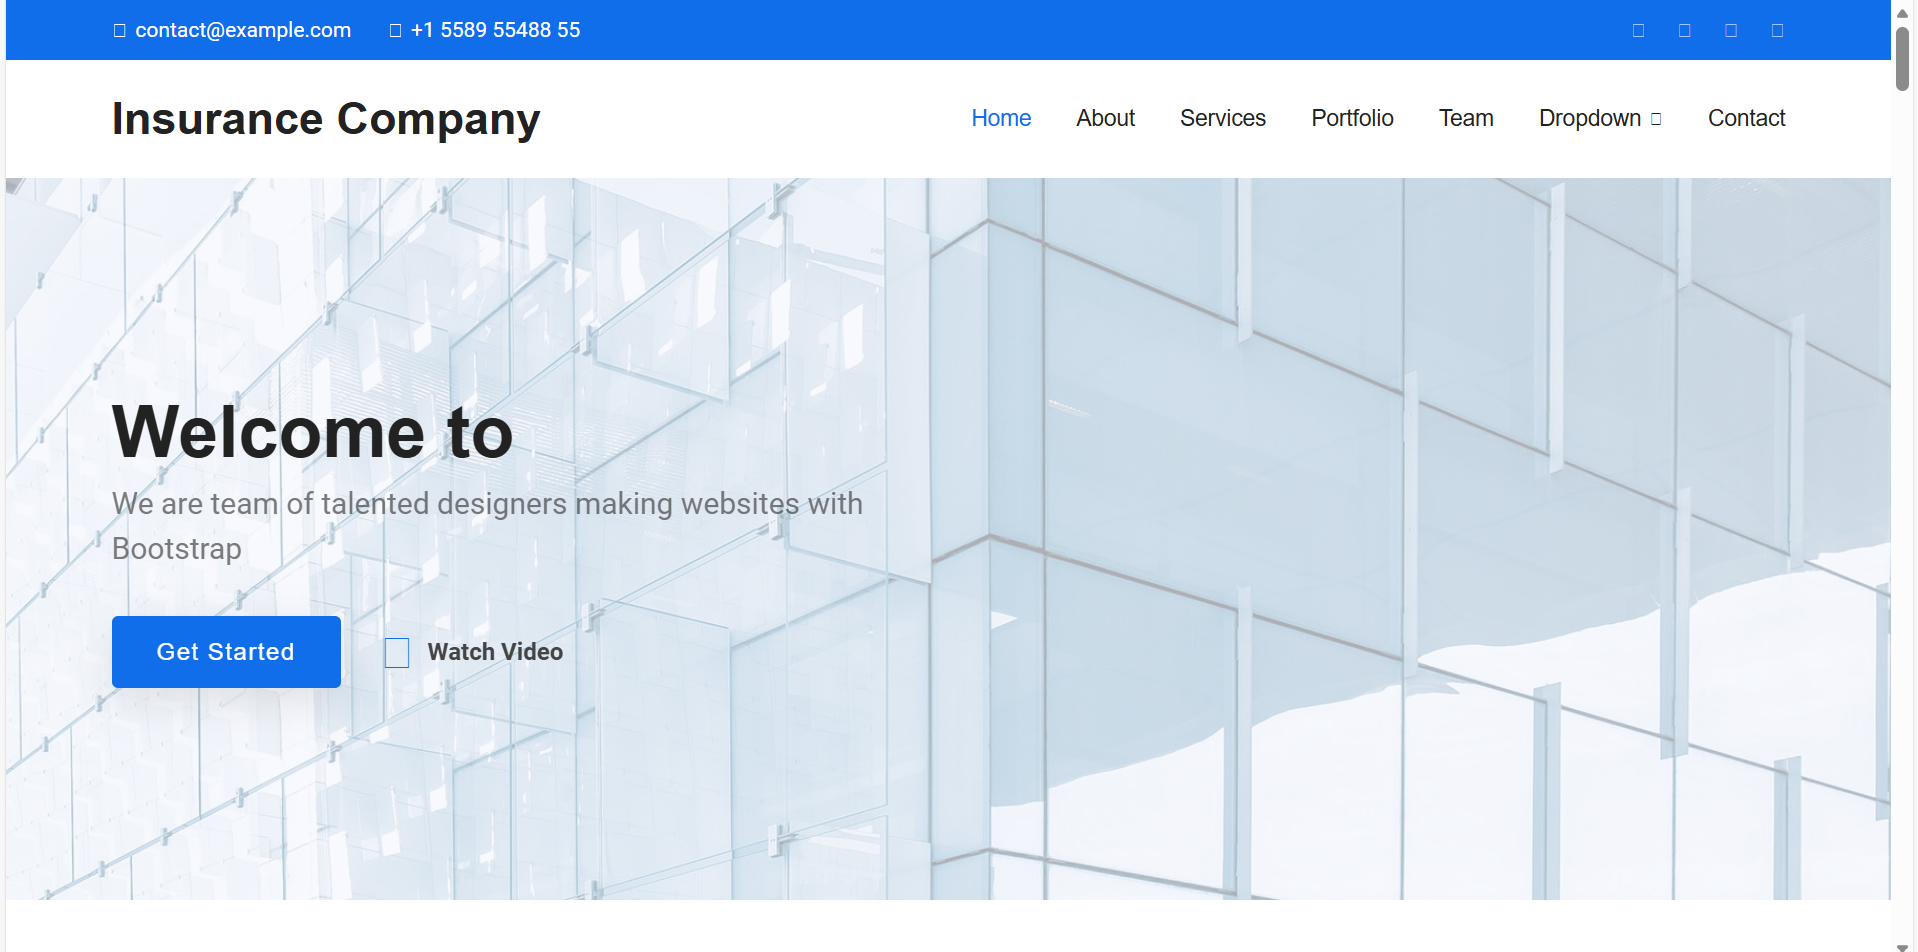Go to the Home nav item
Image resolution: width=1918 pixels, height=952 pixels.
tap(1001, 118)
